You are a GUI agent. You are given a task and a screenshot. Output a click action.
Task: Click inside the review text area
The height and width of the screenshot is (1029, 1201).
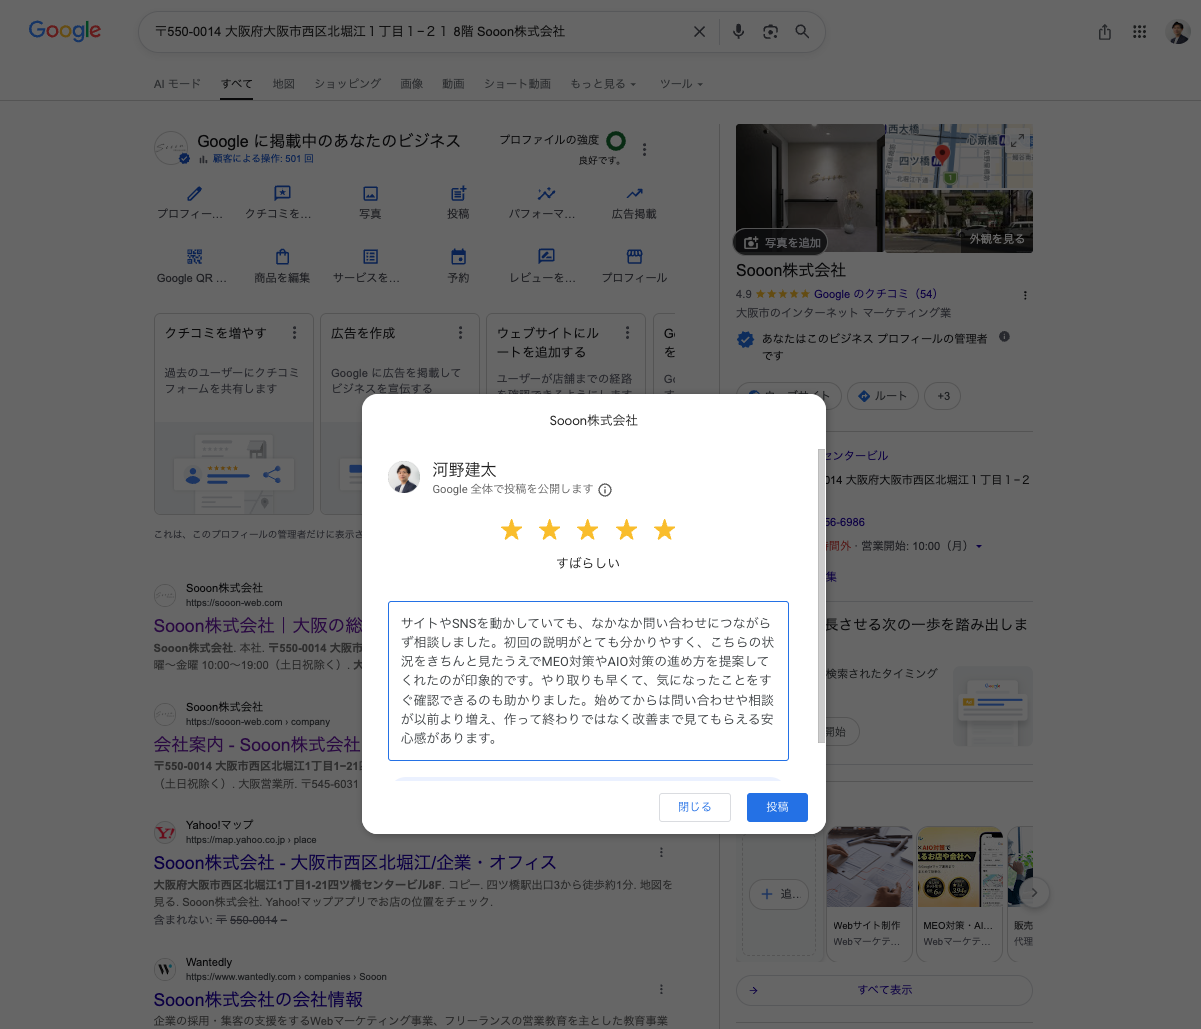[x=588, y=681]
